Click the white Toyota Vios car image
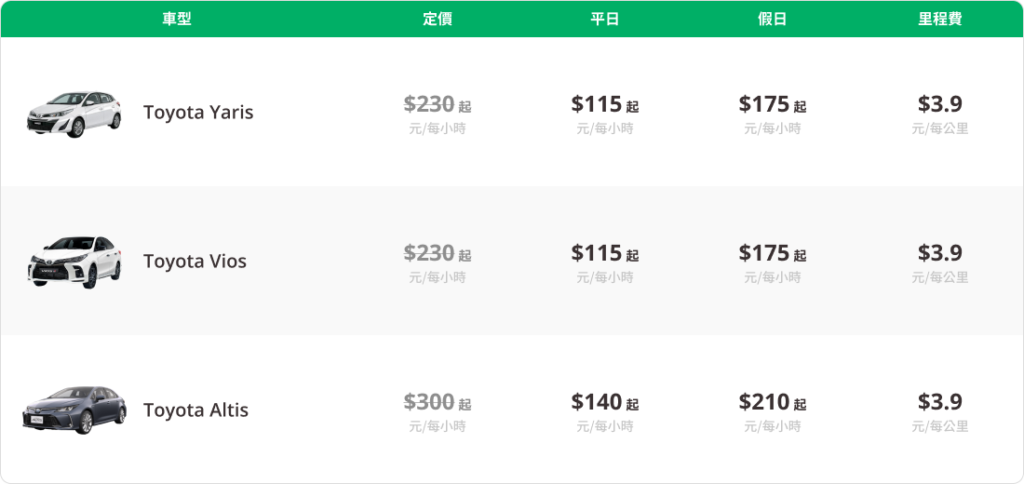1024x484 pixels. pyautogui.click(x=74, y=262)
